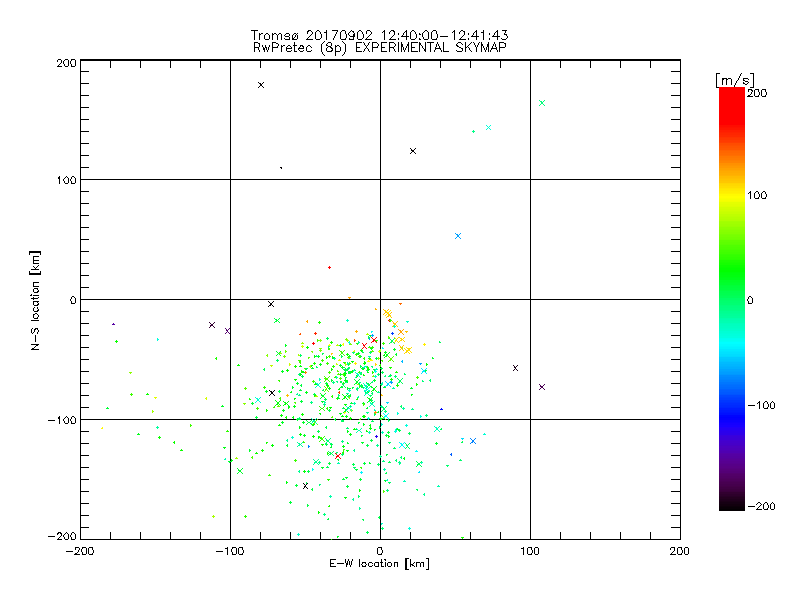Click the colorbar label '100'
Viewport: 800px width, 600px height.
[757, 195]
